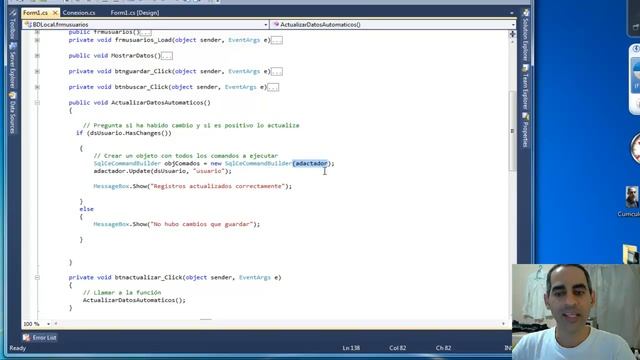This screenshot has width=640, height=360.
Task: Open the Team Explorer side panel
Action: tap(526, 87)
